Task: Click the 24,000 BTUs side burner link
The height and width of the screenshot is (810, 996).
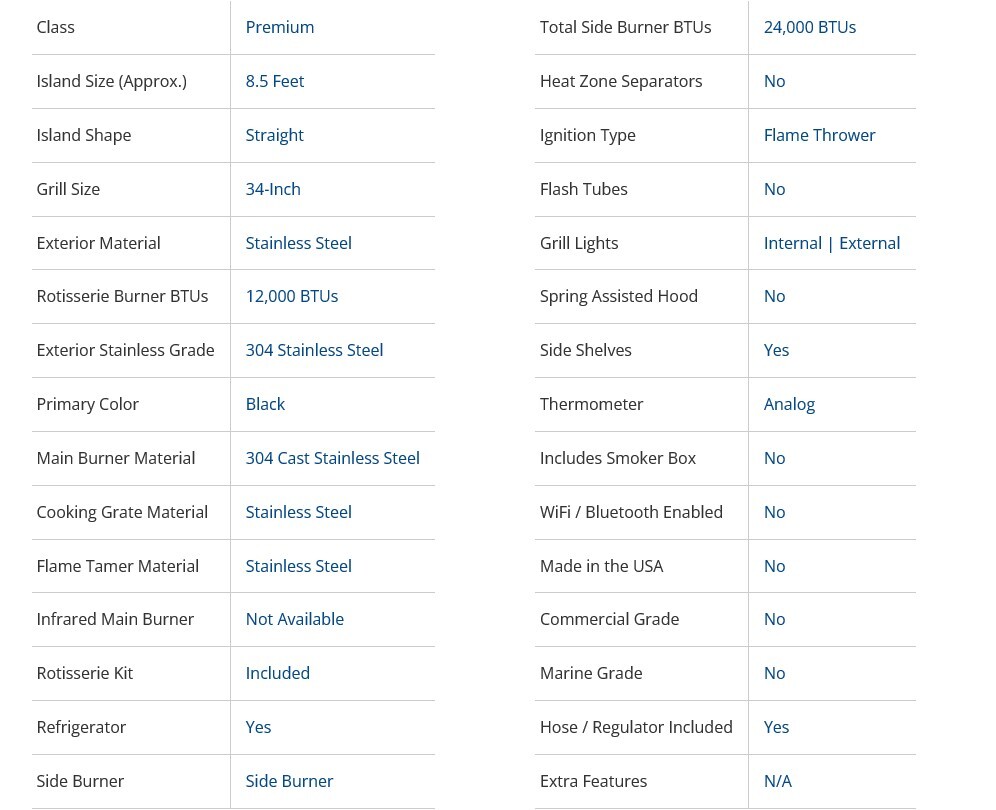Action: point(809,27)
